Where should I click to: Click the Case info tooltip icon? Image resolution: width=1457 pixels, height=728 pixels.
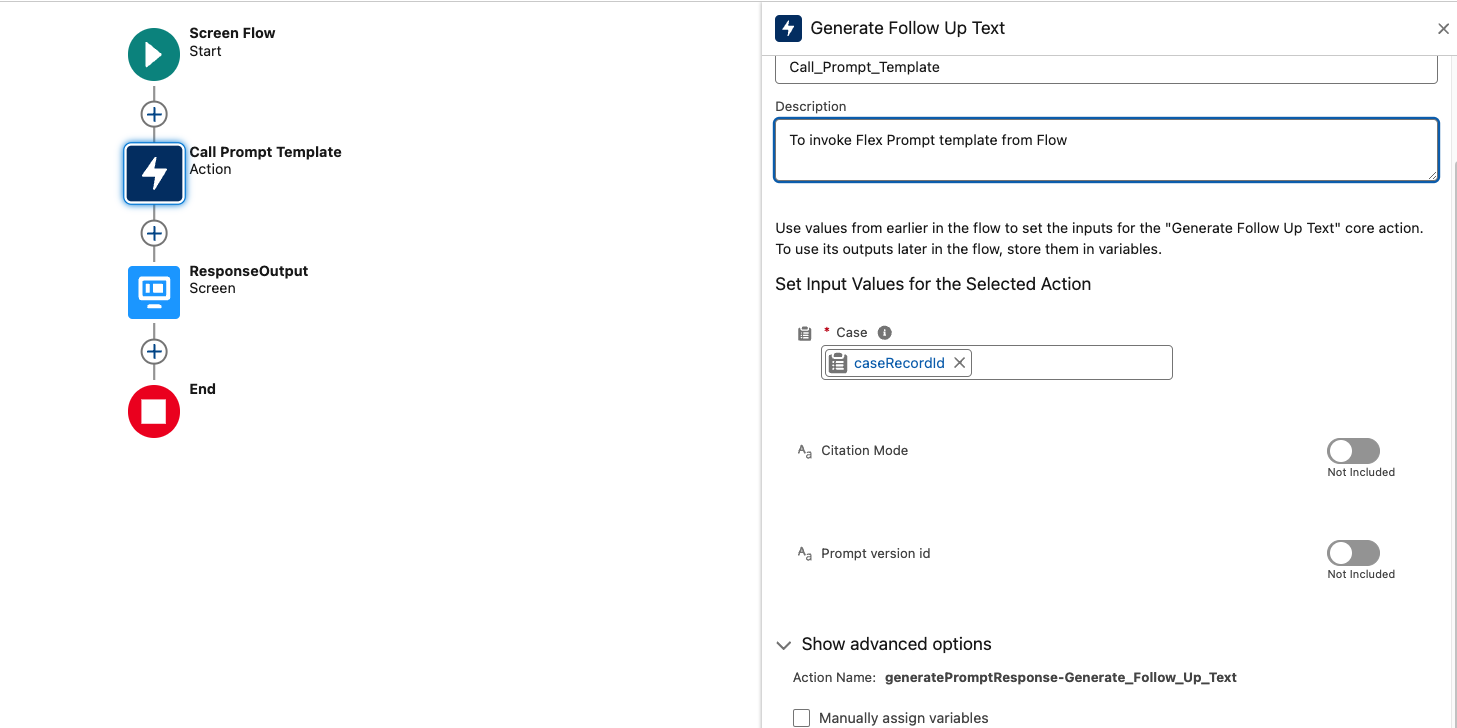(x=884, y=333)
